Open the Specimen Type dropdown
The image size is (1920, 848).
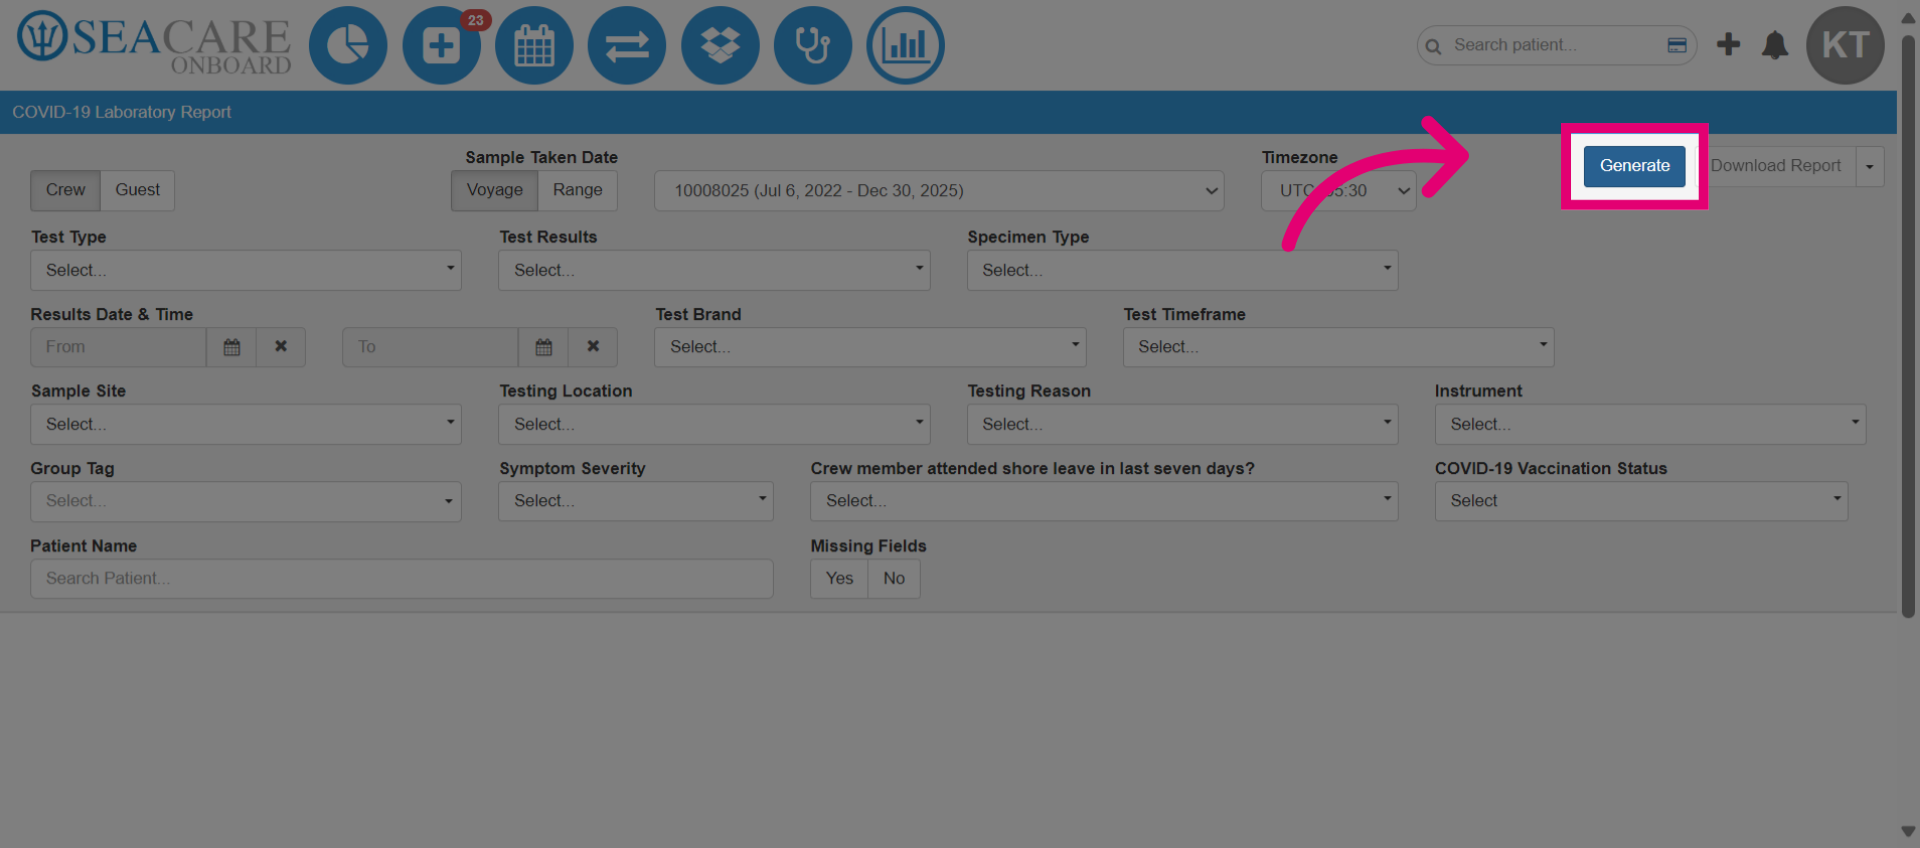click(x=1183, y=270)
